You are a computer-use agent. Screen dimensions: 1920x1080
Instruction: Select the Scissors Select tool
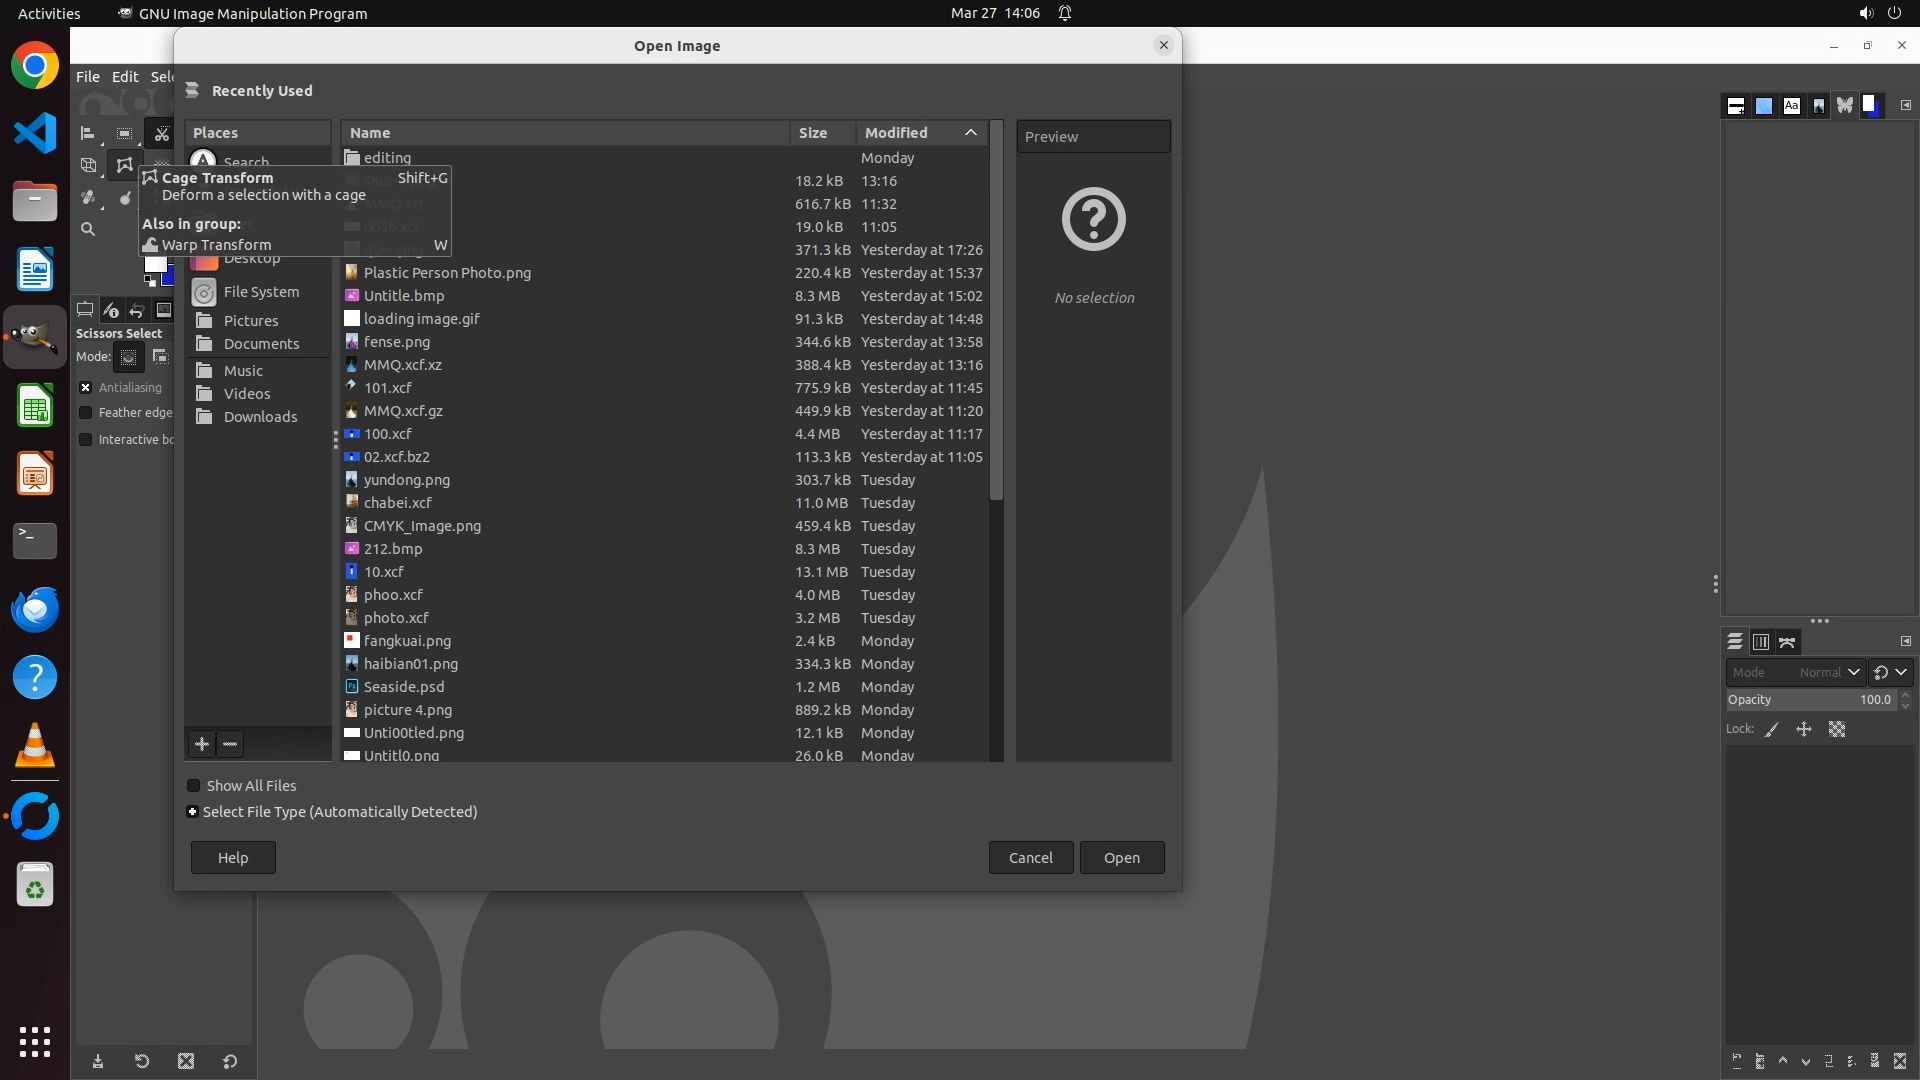click(x=161, y=133)
